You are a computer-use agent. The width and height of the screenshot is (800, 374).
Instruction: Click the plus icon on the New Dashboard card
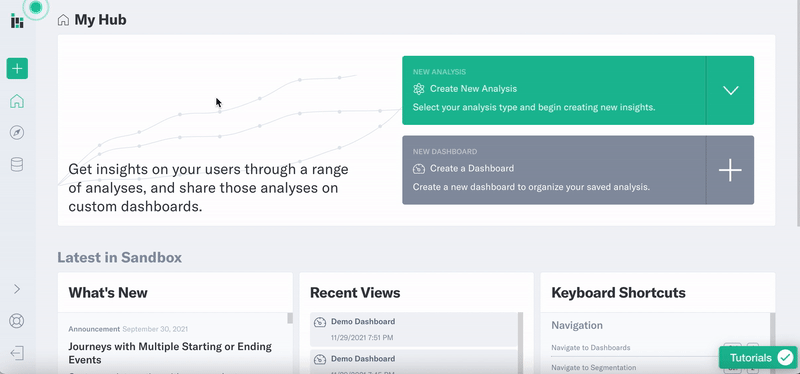coord(730,170)
